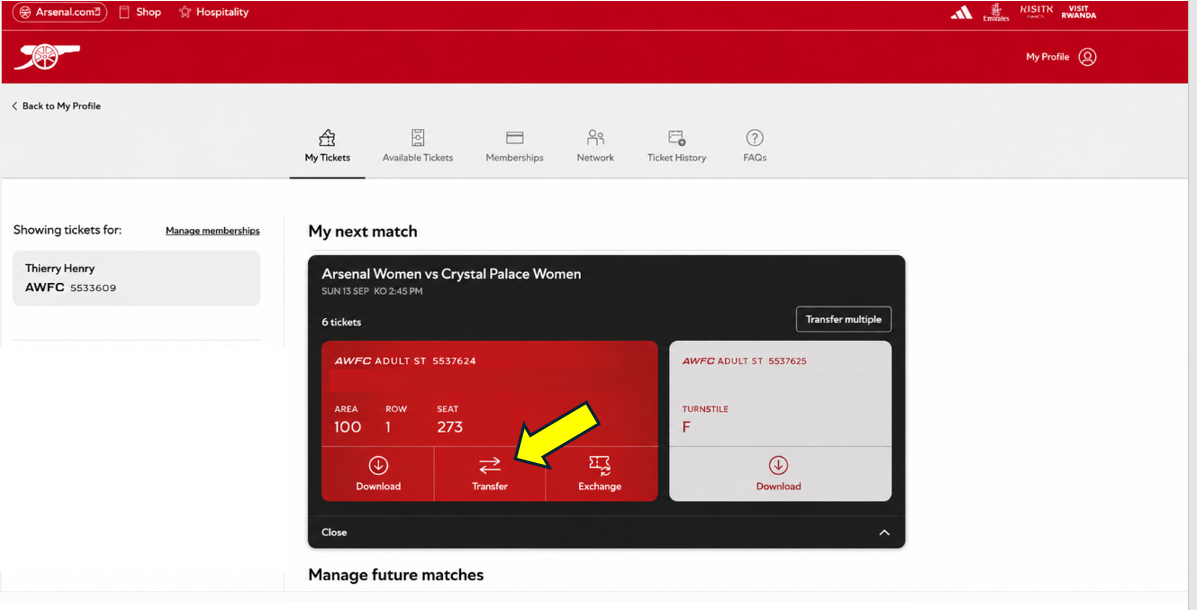Click the Exchange ticket icon
This screenshot has height=610, width=1197.
pos(600,465)
